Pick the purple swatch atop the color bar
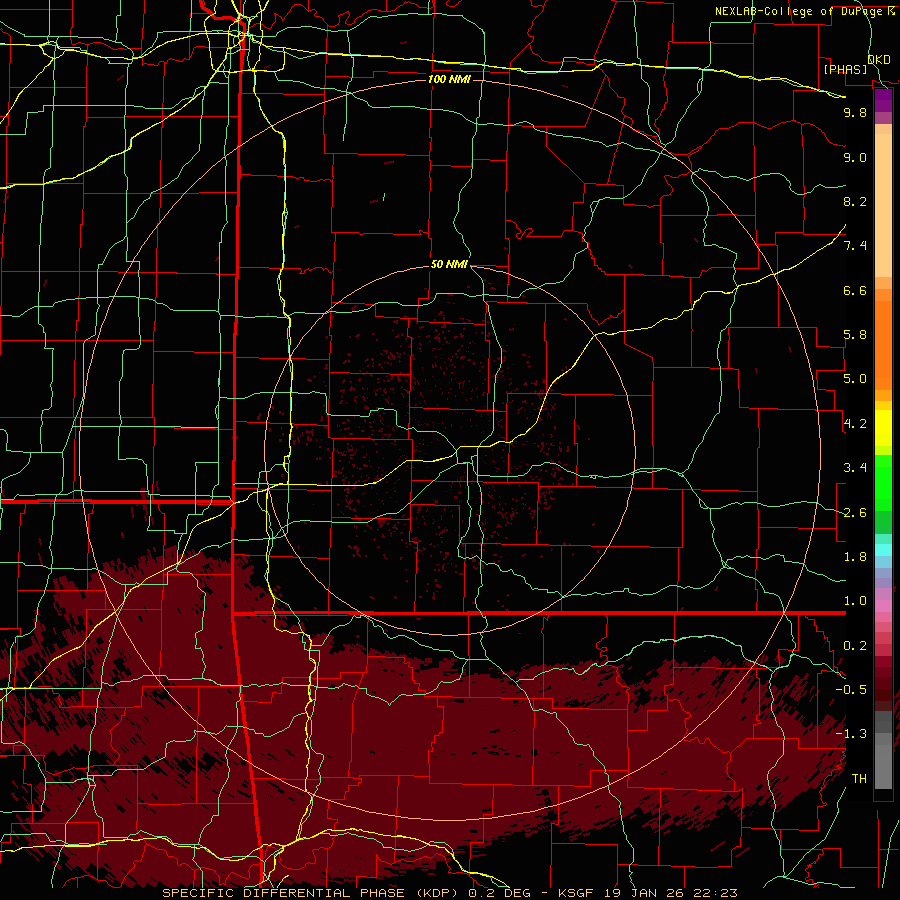 [x=883, y=100]
